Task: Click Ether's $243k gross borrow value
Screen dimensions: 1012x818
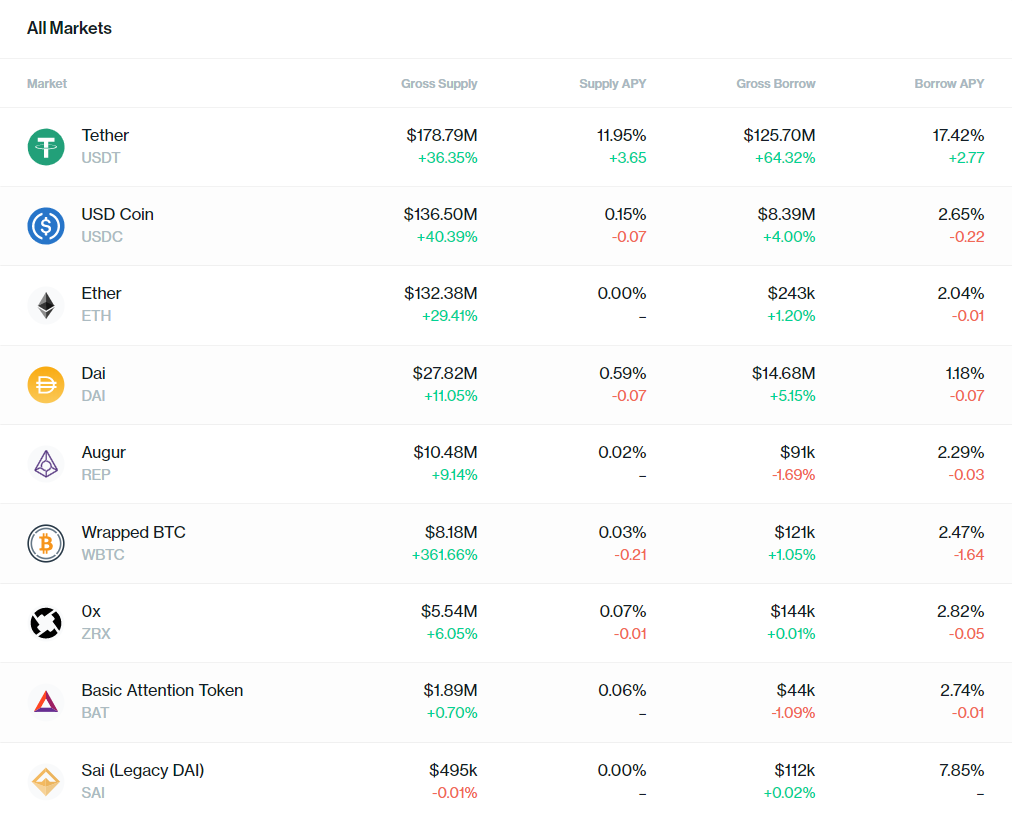Action: (791, 294)
